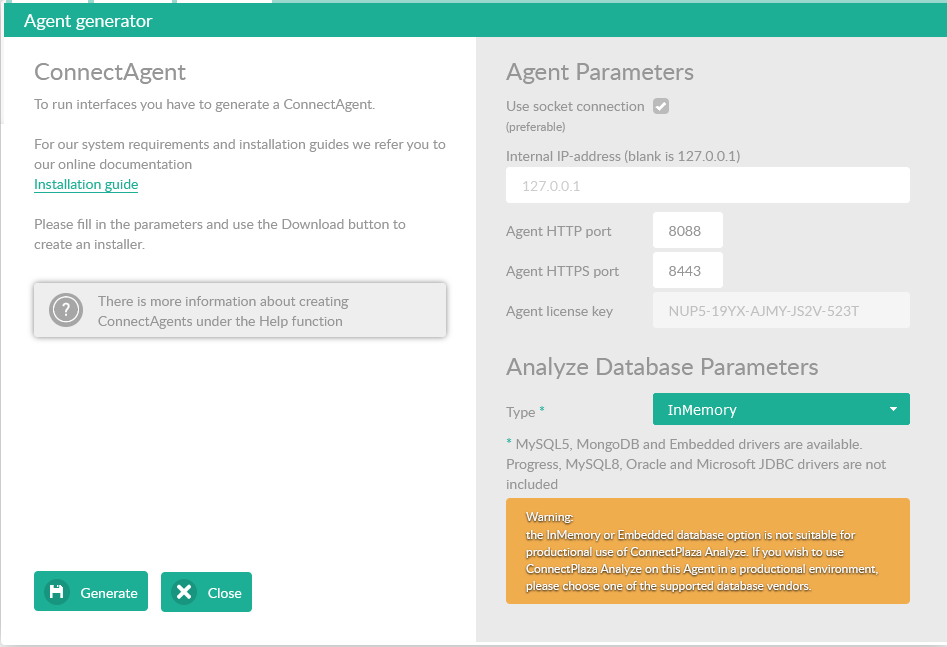Image resolution: width=947 pixels, height=647 pixels.
Task: Click the 'Agent HTTPS port' label
Action: coord(562,271)
